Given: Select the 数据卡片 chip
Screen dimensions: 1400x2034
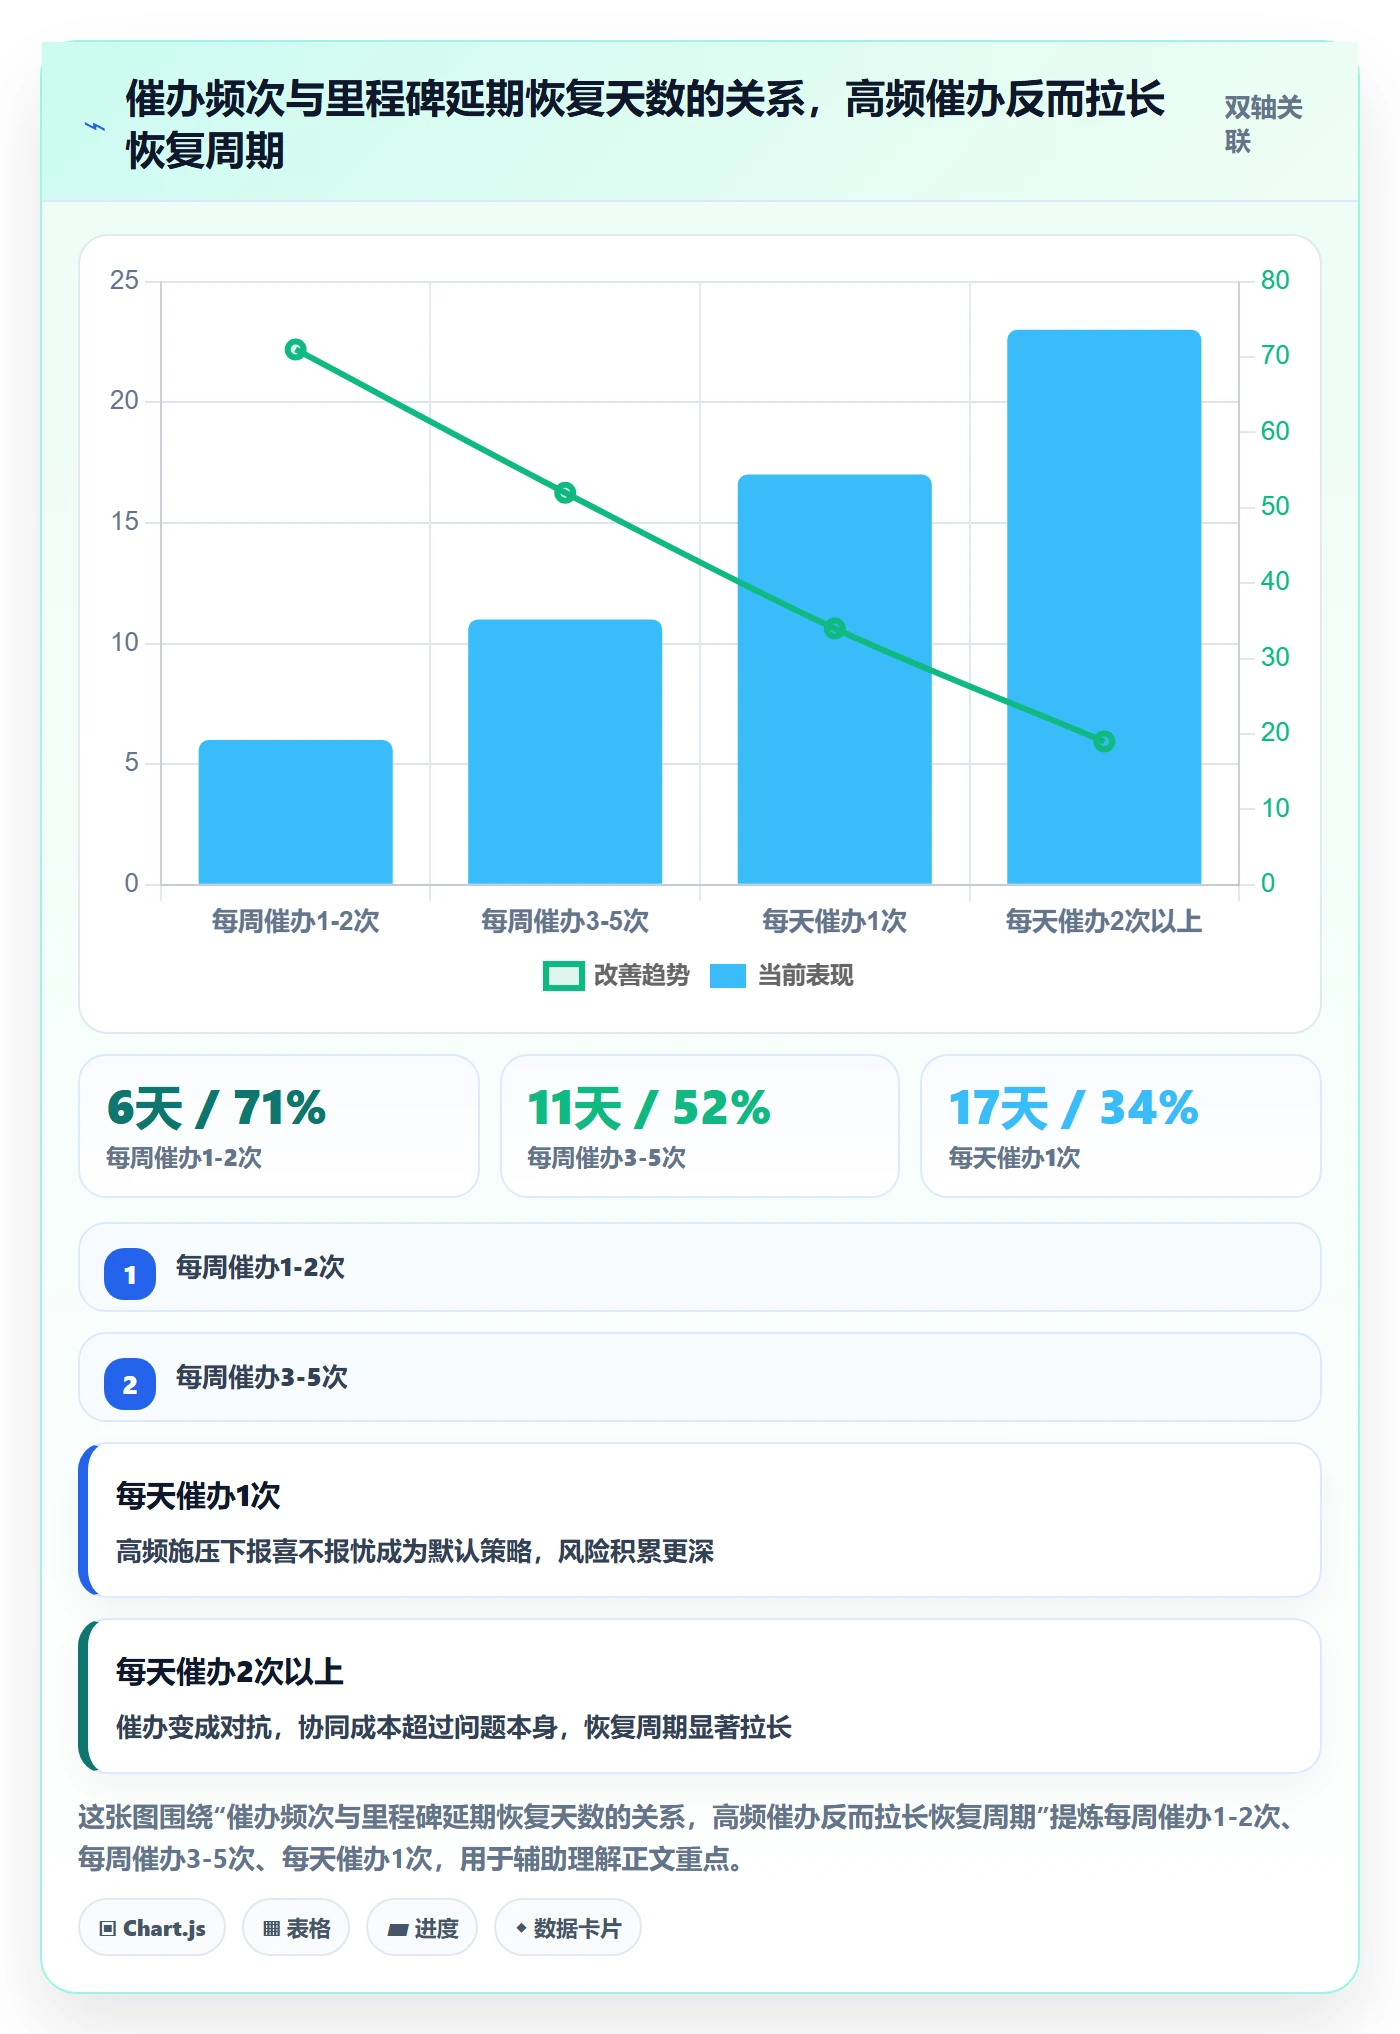Looking at the screenshot, I should tap(568, 1927).
